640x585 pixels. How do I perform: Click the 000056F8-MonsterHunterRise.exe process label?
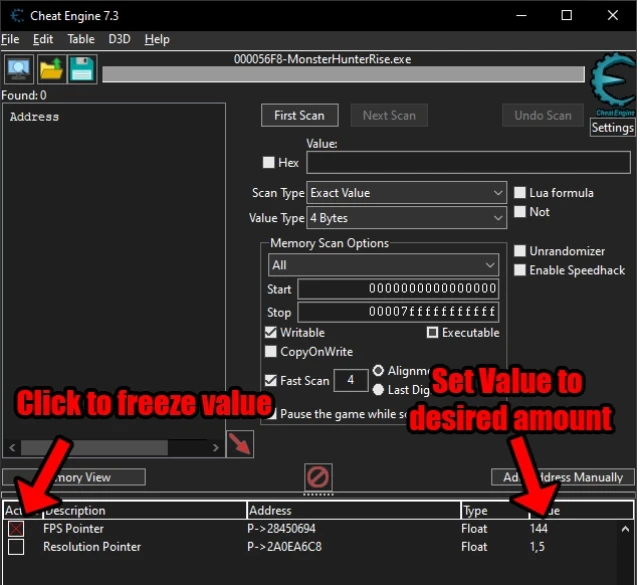pyautogui.click(x=322, y=59)
